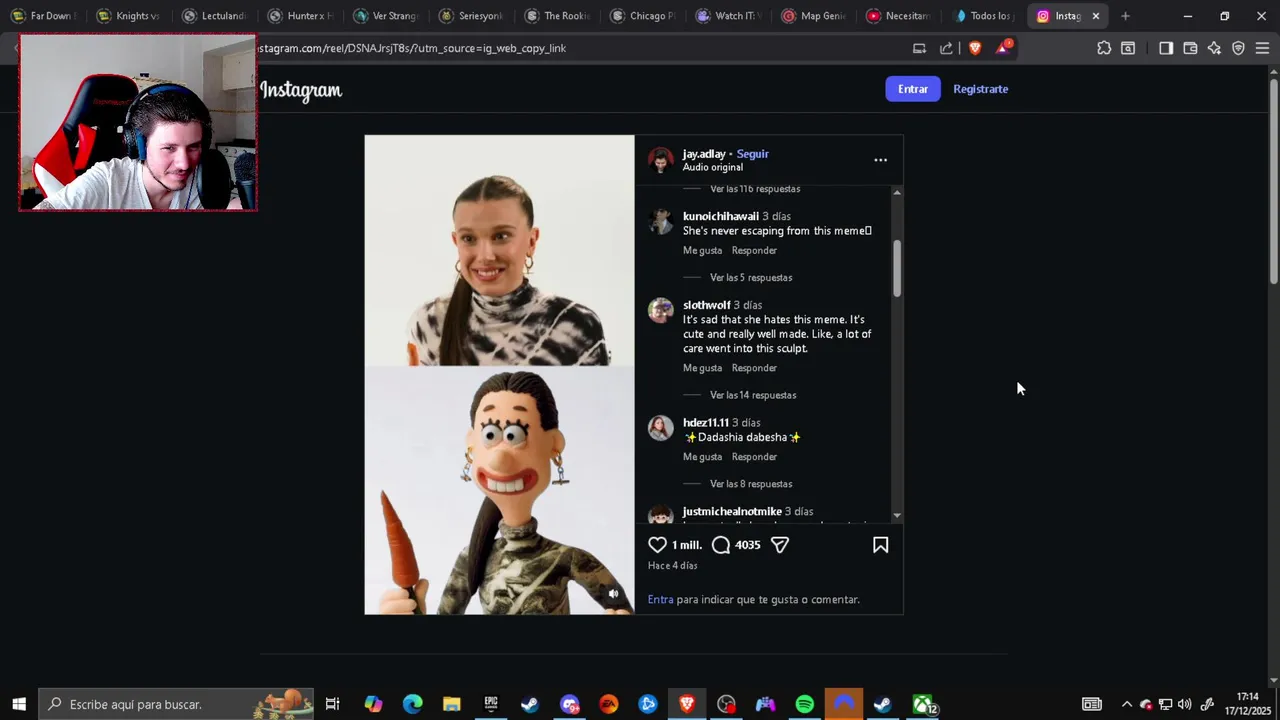
Task: Open Spotify from the taskbar
Action: 805,704
